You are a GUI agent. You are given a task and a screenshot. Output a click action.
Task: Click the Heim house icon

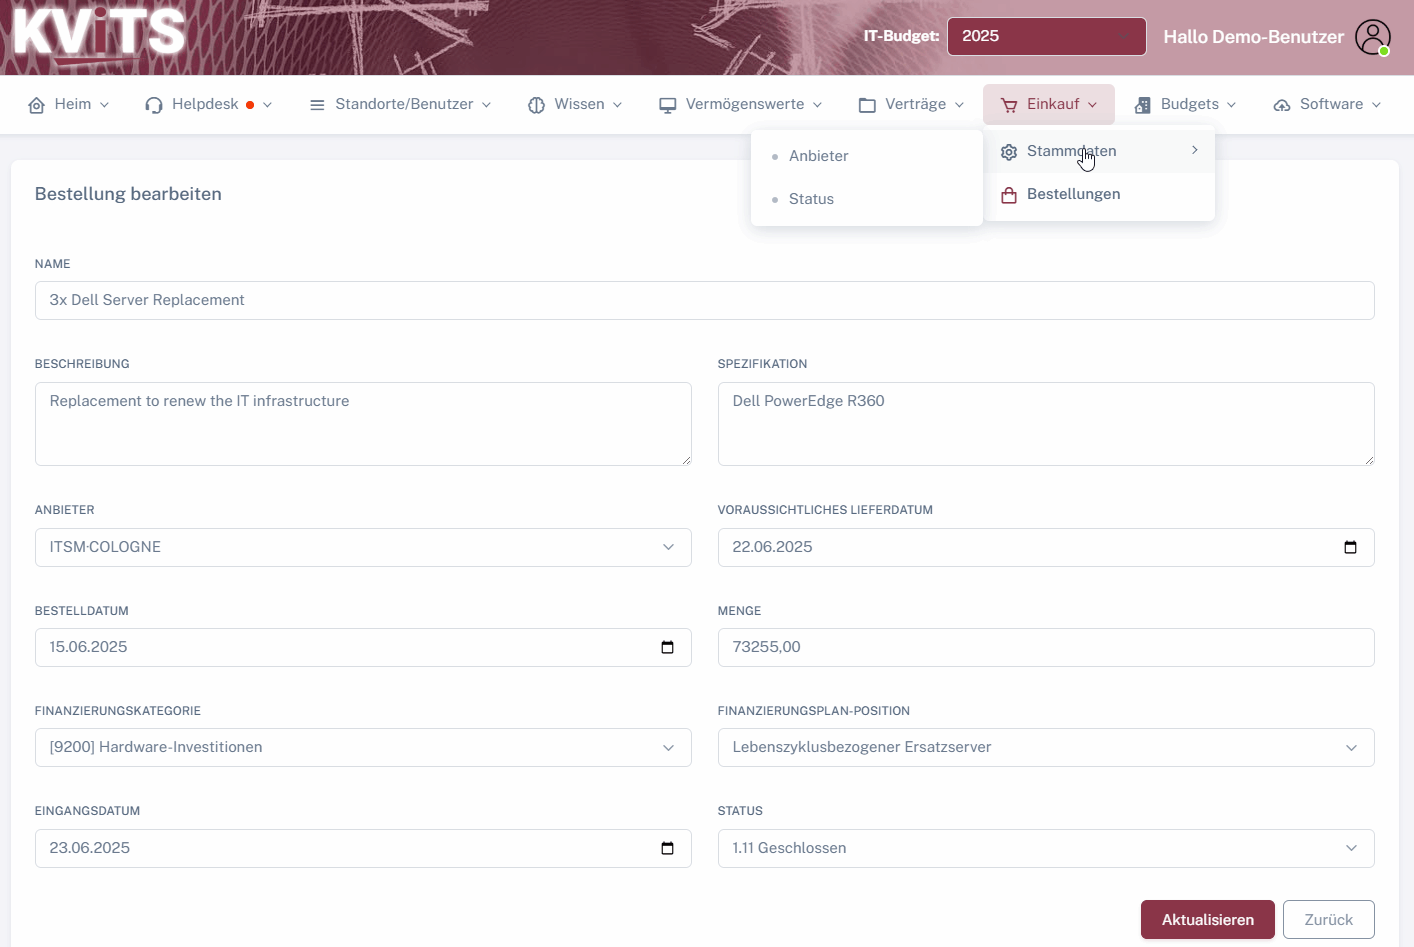click(x=37, y=105)
